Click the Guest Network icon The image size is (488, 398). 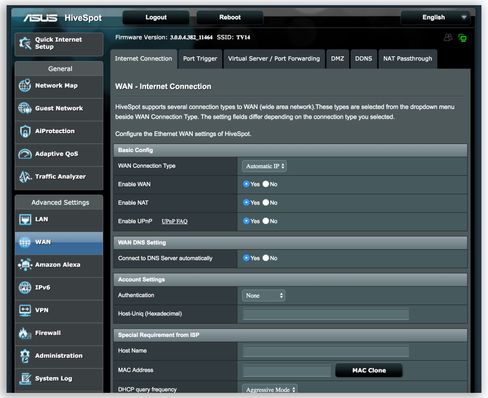click(x=25, y=108)
